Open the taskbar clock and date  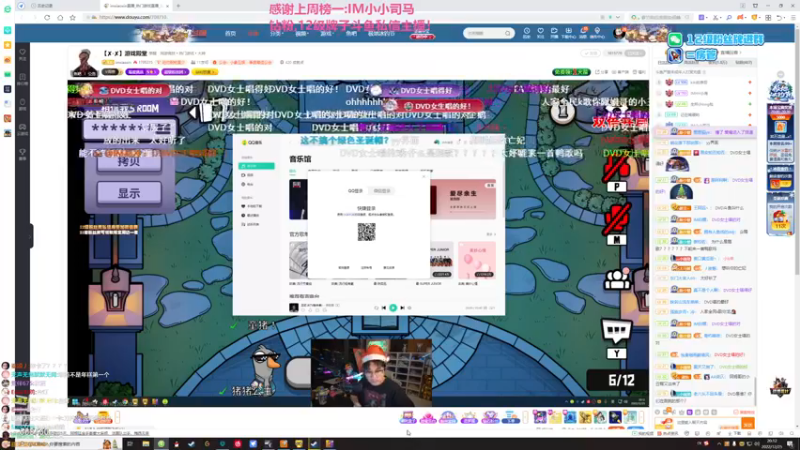click(x=772, y=444)
